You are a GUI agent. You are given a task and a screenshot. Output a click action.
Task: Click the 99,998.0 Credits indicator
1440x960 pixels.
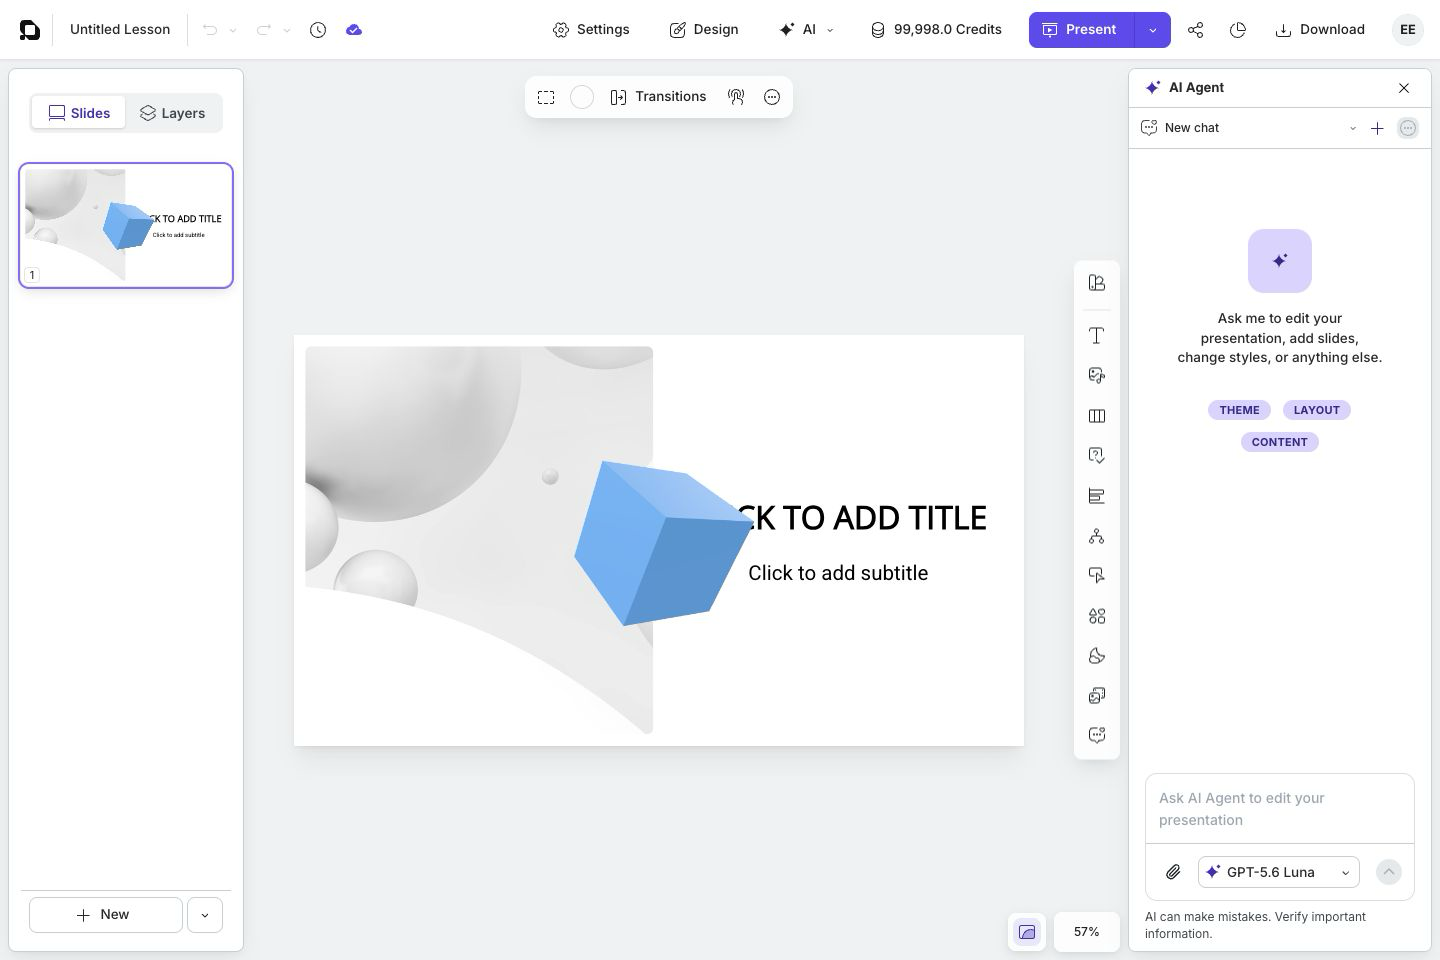936,30
